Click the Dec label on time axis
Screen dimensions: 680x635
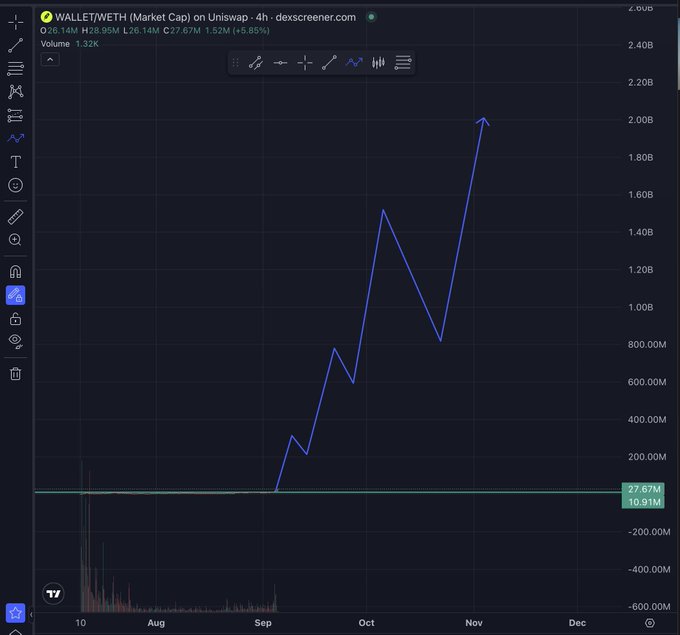pyautogui.click(x=577, y=623)
